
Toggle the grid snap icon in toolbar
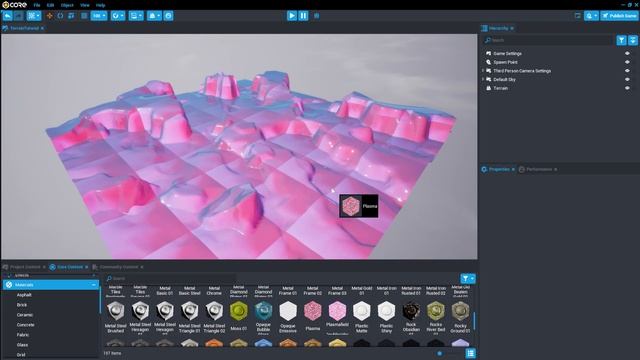pos(84,16)
